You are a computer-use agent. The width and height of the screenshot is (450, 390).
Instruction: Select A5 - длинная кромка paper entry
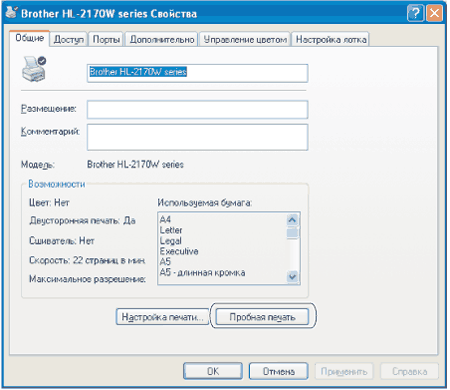click(203, 273)
